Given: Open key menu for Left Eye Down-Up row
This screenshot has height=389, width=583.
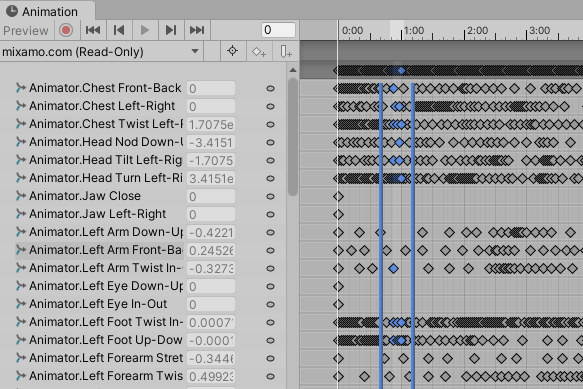Looking at the screenshot, I should tap(270, 286).
